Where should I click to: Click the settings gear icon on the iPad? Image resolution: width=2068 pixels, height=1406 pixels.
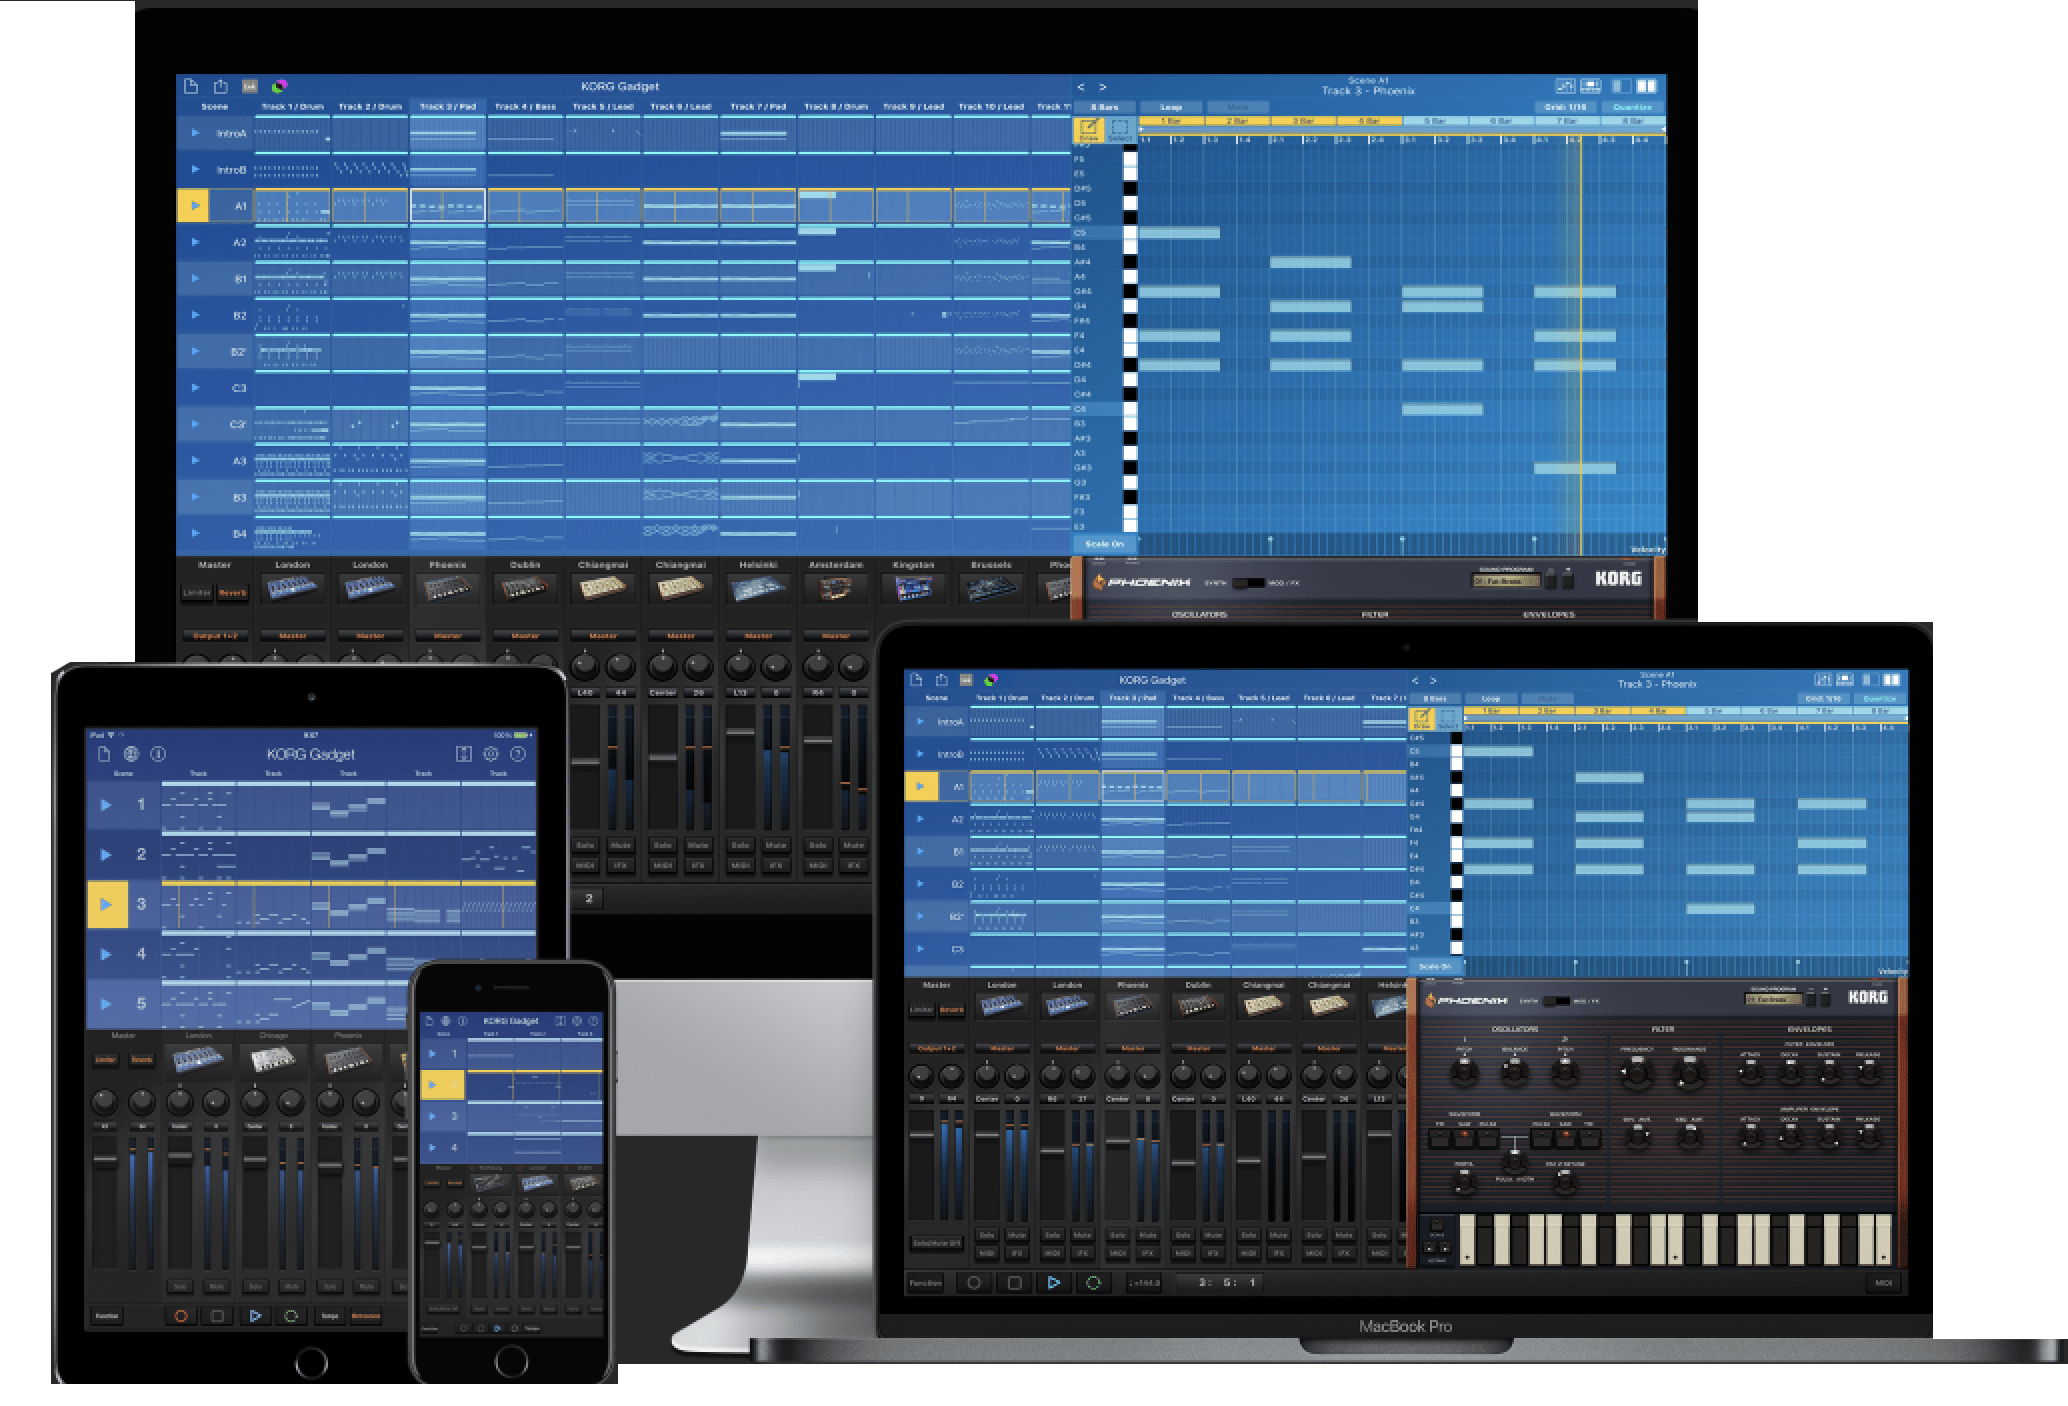491,754
